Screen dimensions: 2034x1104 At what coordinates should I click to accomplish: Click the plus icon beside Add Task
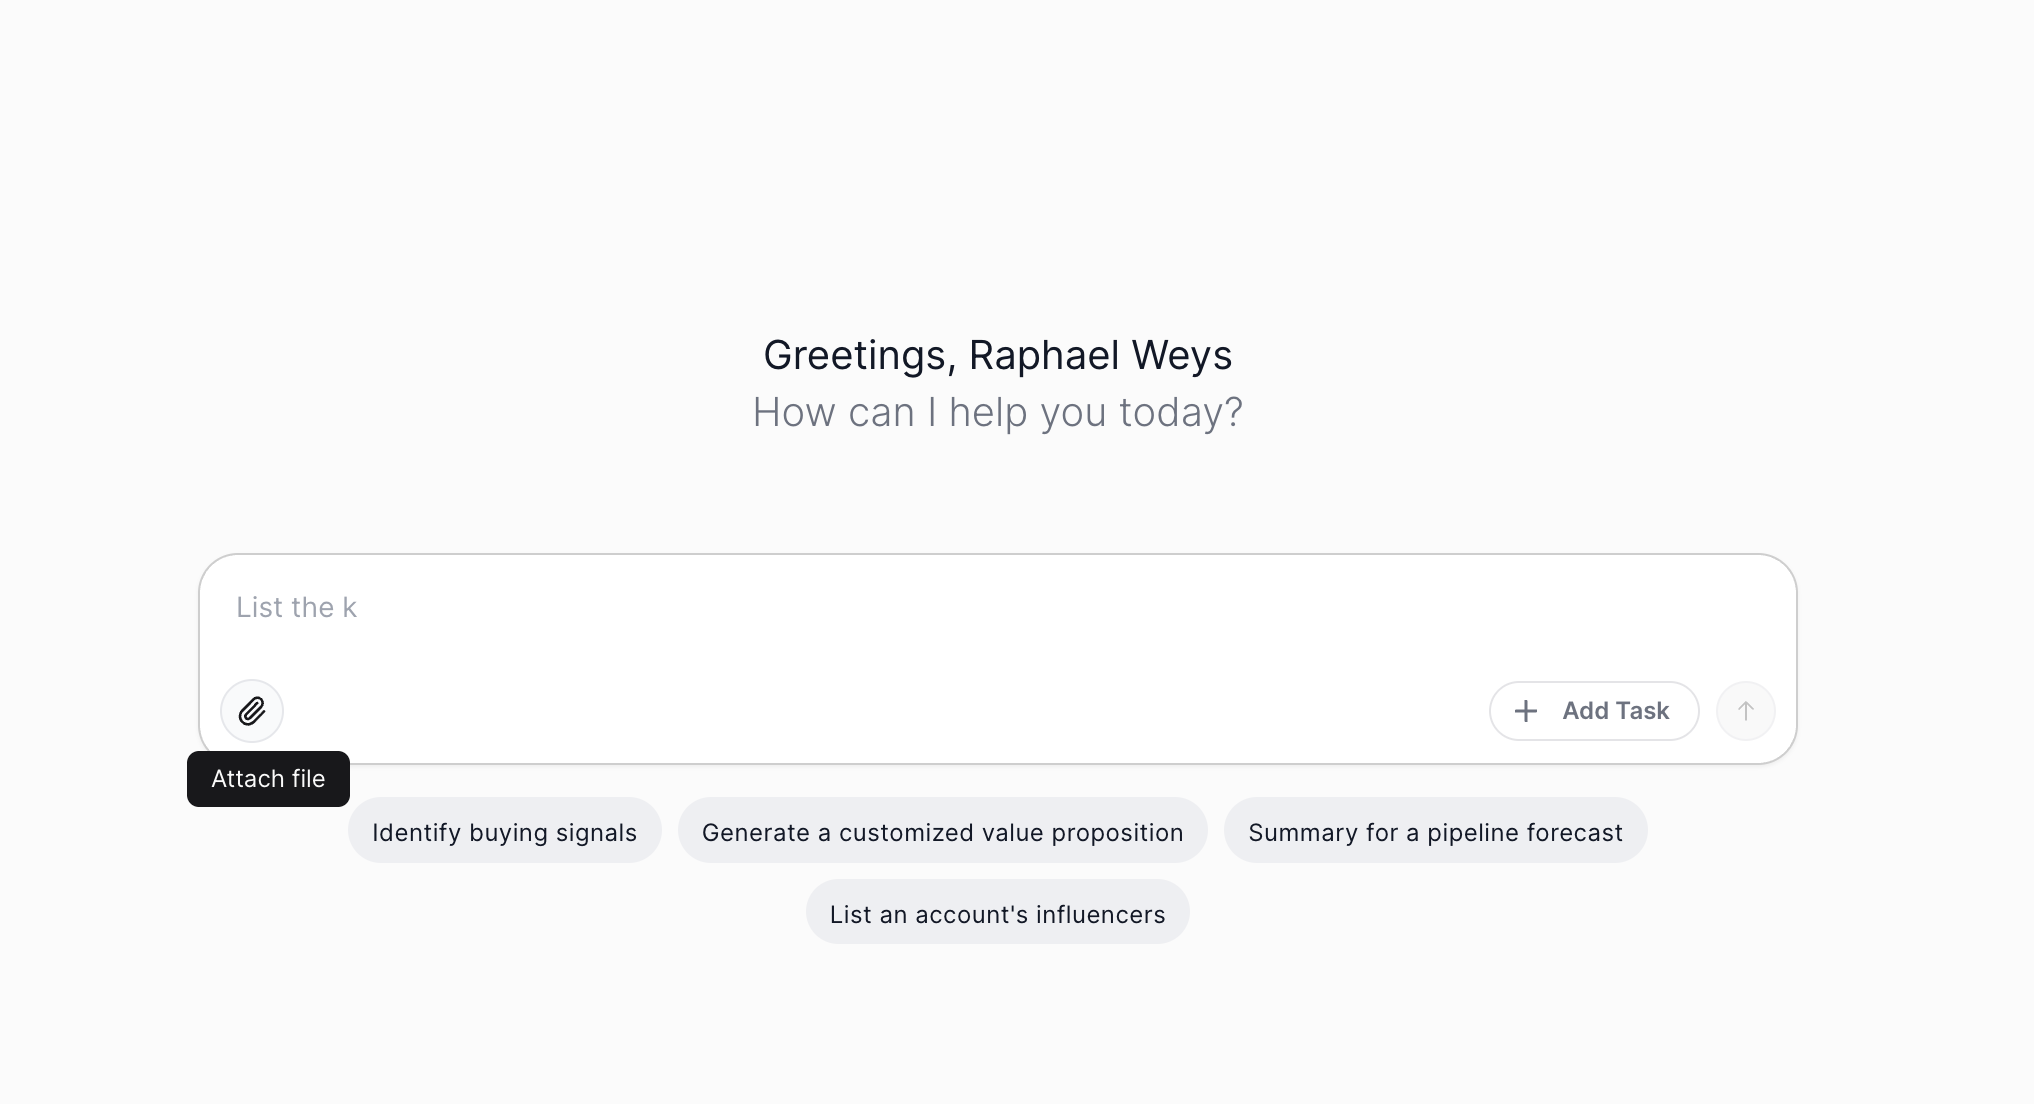pos(1526,711)
